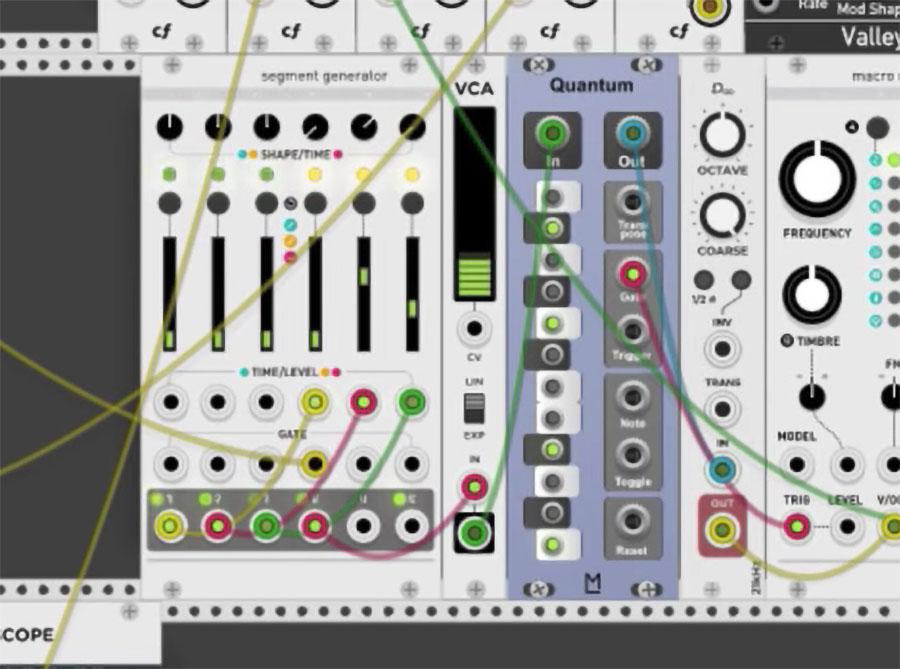Toggle segment four type button under yellow LED
This screenshot has width=900, height=669.
(x=315, y=203)
